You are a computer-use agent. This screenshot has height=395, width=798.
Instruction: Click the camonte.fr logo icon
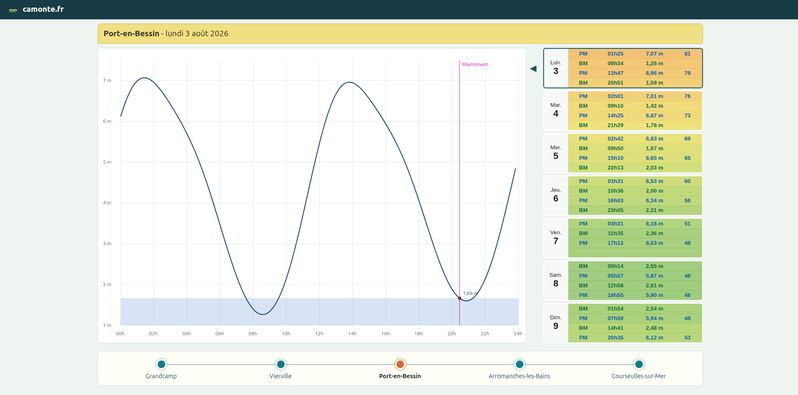pyautogui.click(x=13, y=10)
